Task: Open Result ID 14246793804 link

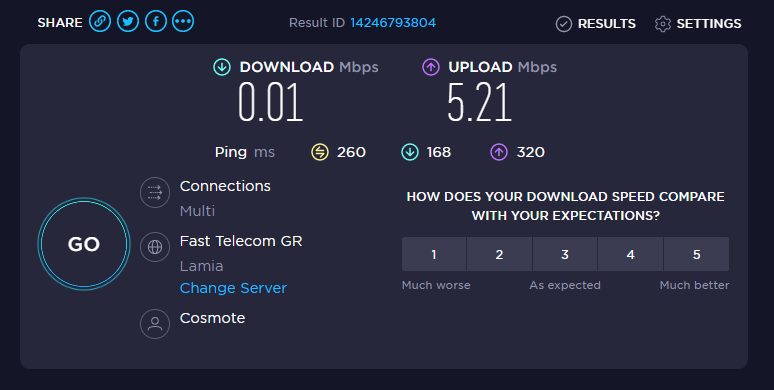Action: [393, 23]
